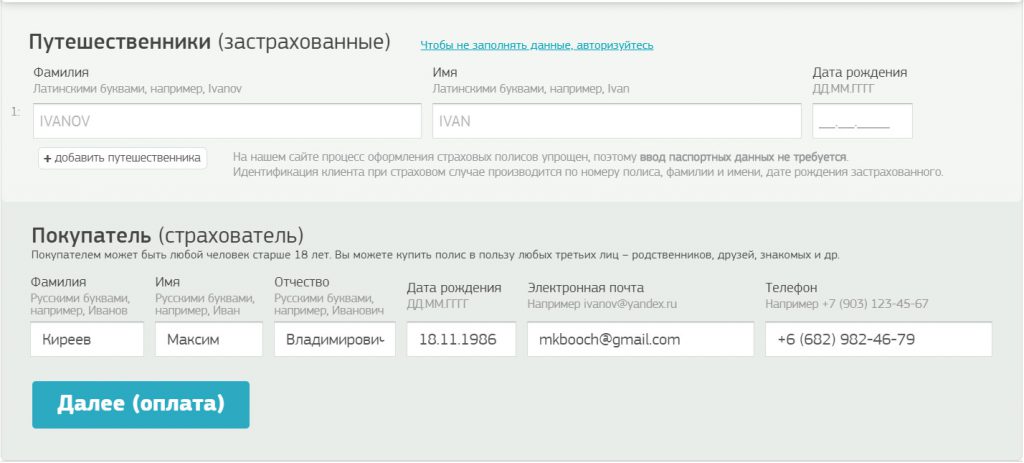The height and width of the screenshot is (463, 1024).
Task: Click buyer surname field containing Киреев
Action: point(87,339)
